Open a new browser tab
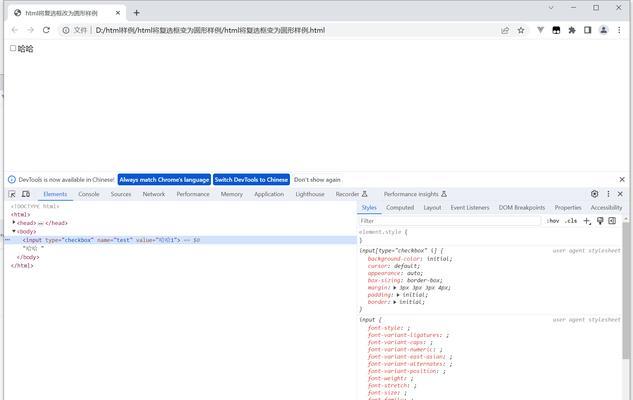The height and width of the screenshot is (400, 633). [x=136, y=13]
